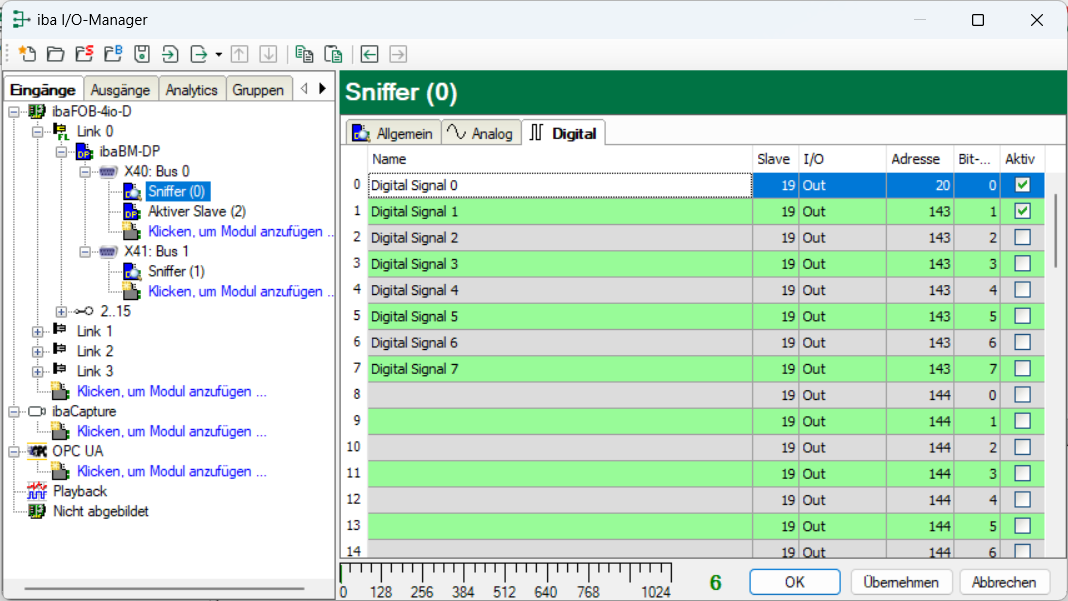Click add-module link under OPC UA
The width and height of the screenshot is (1068, 601).
(x=172, y=472)
